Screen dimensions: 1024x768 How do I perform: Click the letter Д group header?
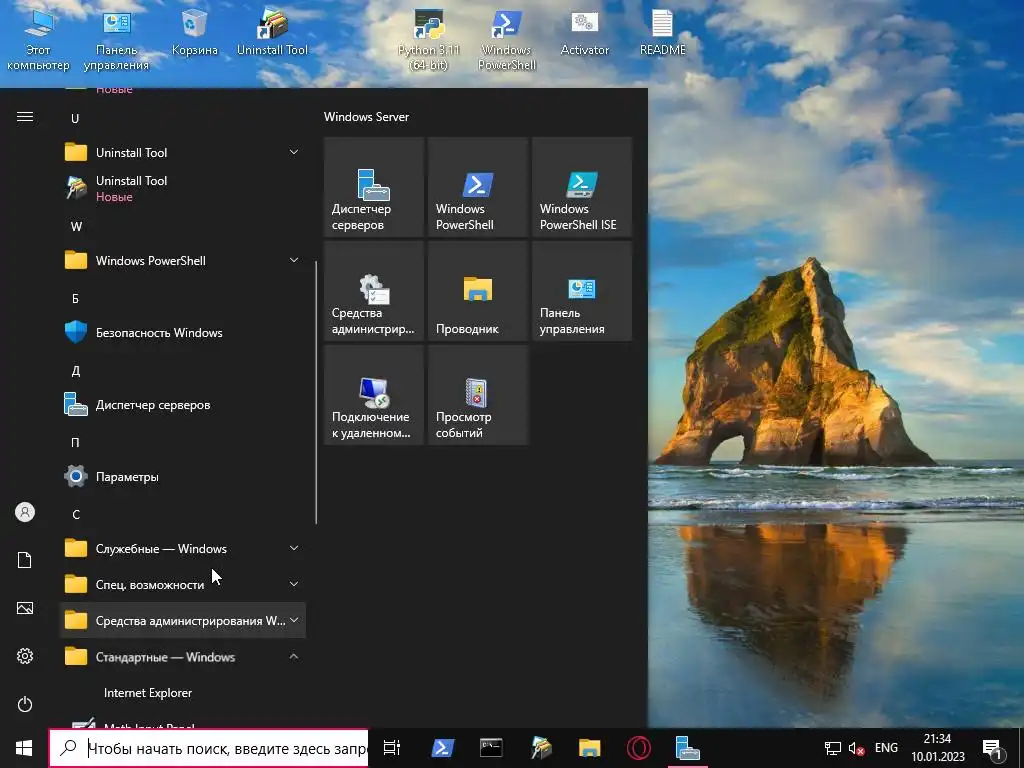(x=75, y=370)
